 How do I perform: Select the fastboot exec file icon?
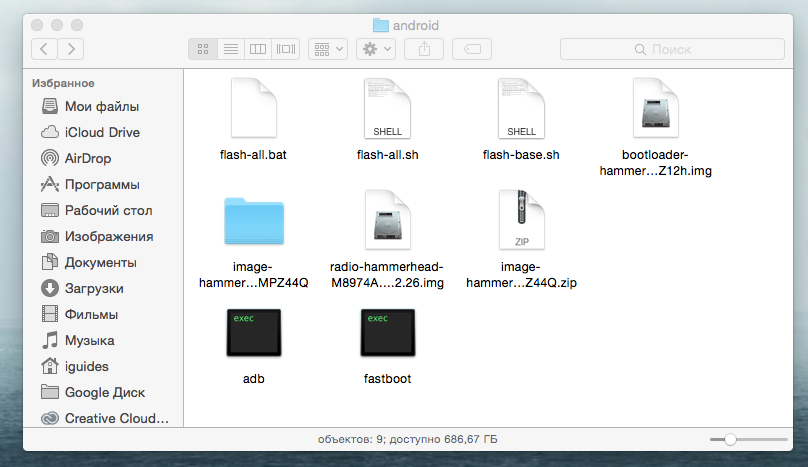(x=388, y=333)
